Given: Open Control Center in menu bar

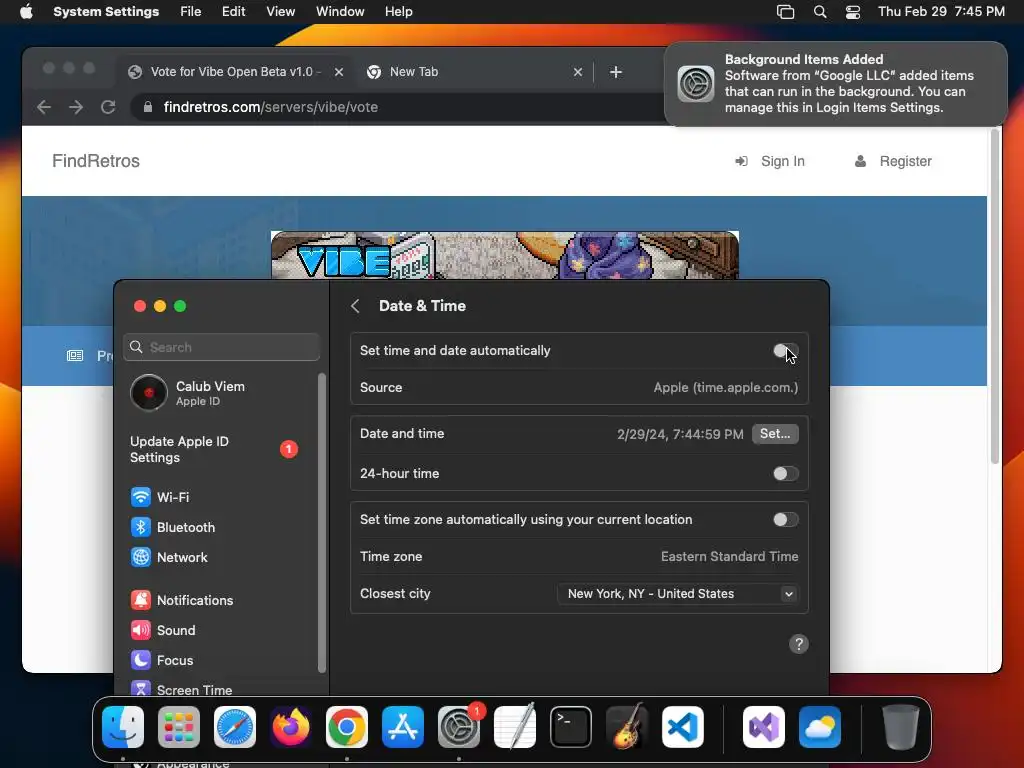Looking at the screenshot, I should pos(853,12).
